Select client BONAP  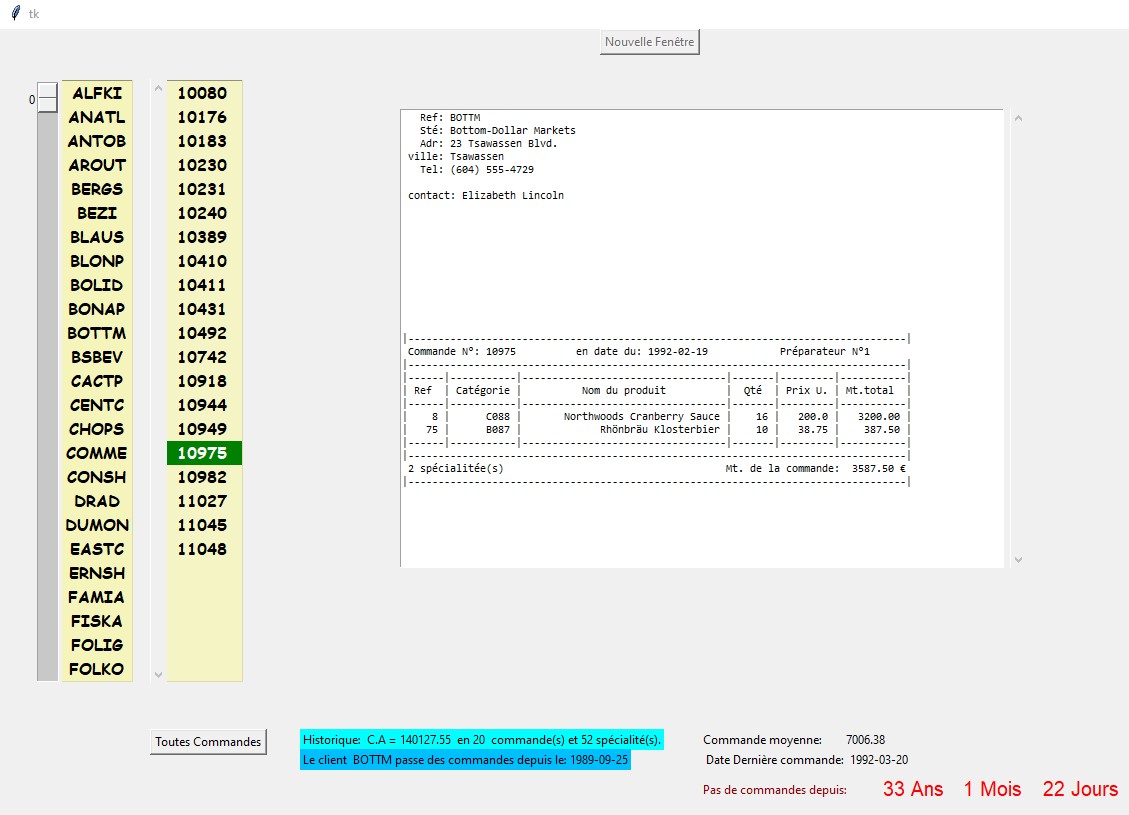pos(97,309)
